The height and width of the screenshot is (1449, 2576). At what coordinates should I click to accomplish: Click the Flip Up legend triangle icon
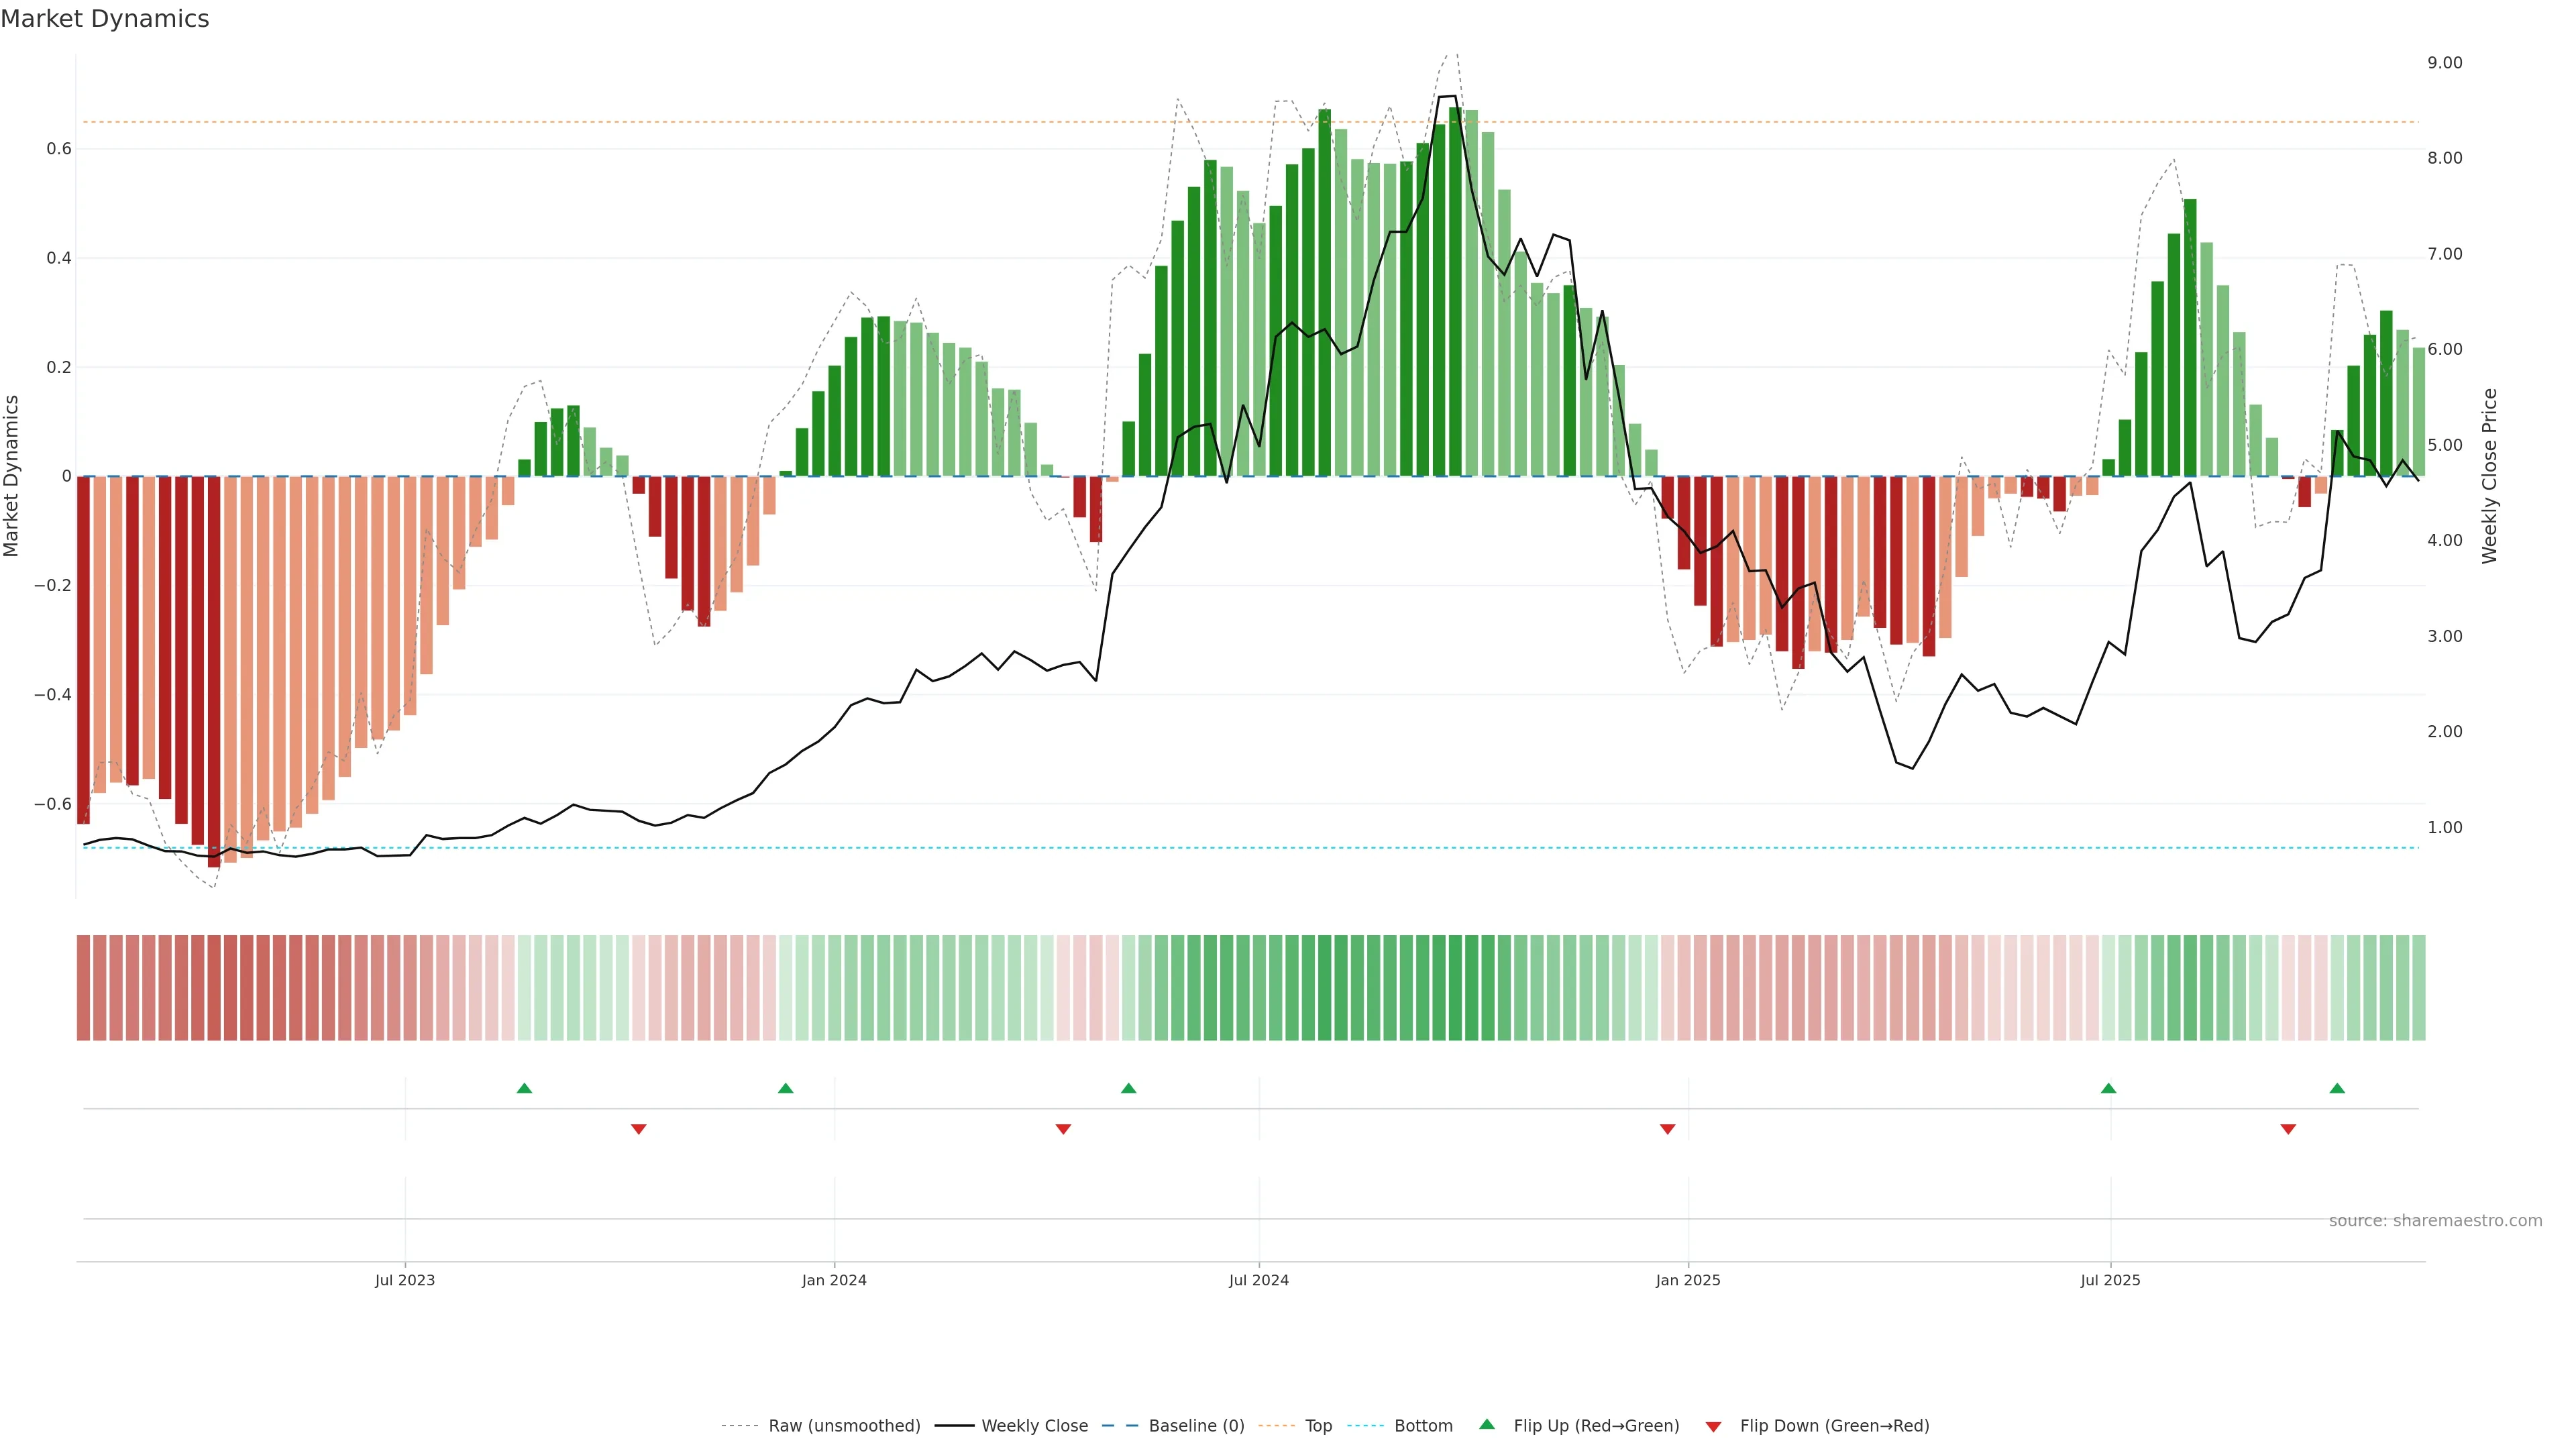coord(1486,1424)
